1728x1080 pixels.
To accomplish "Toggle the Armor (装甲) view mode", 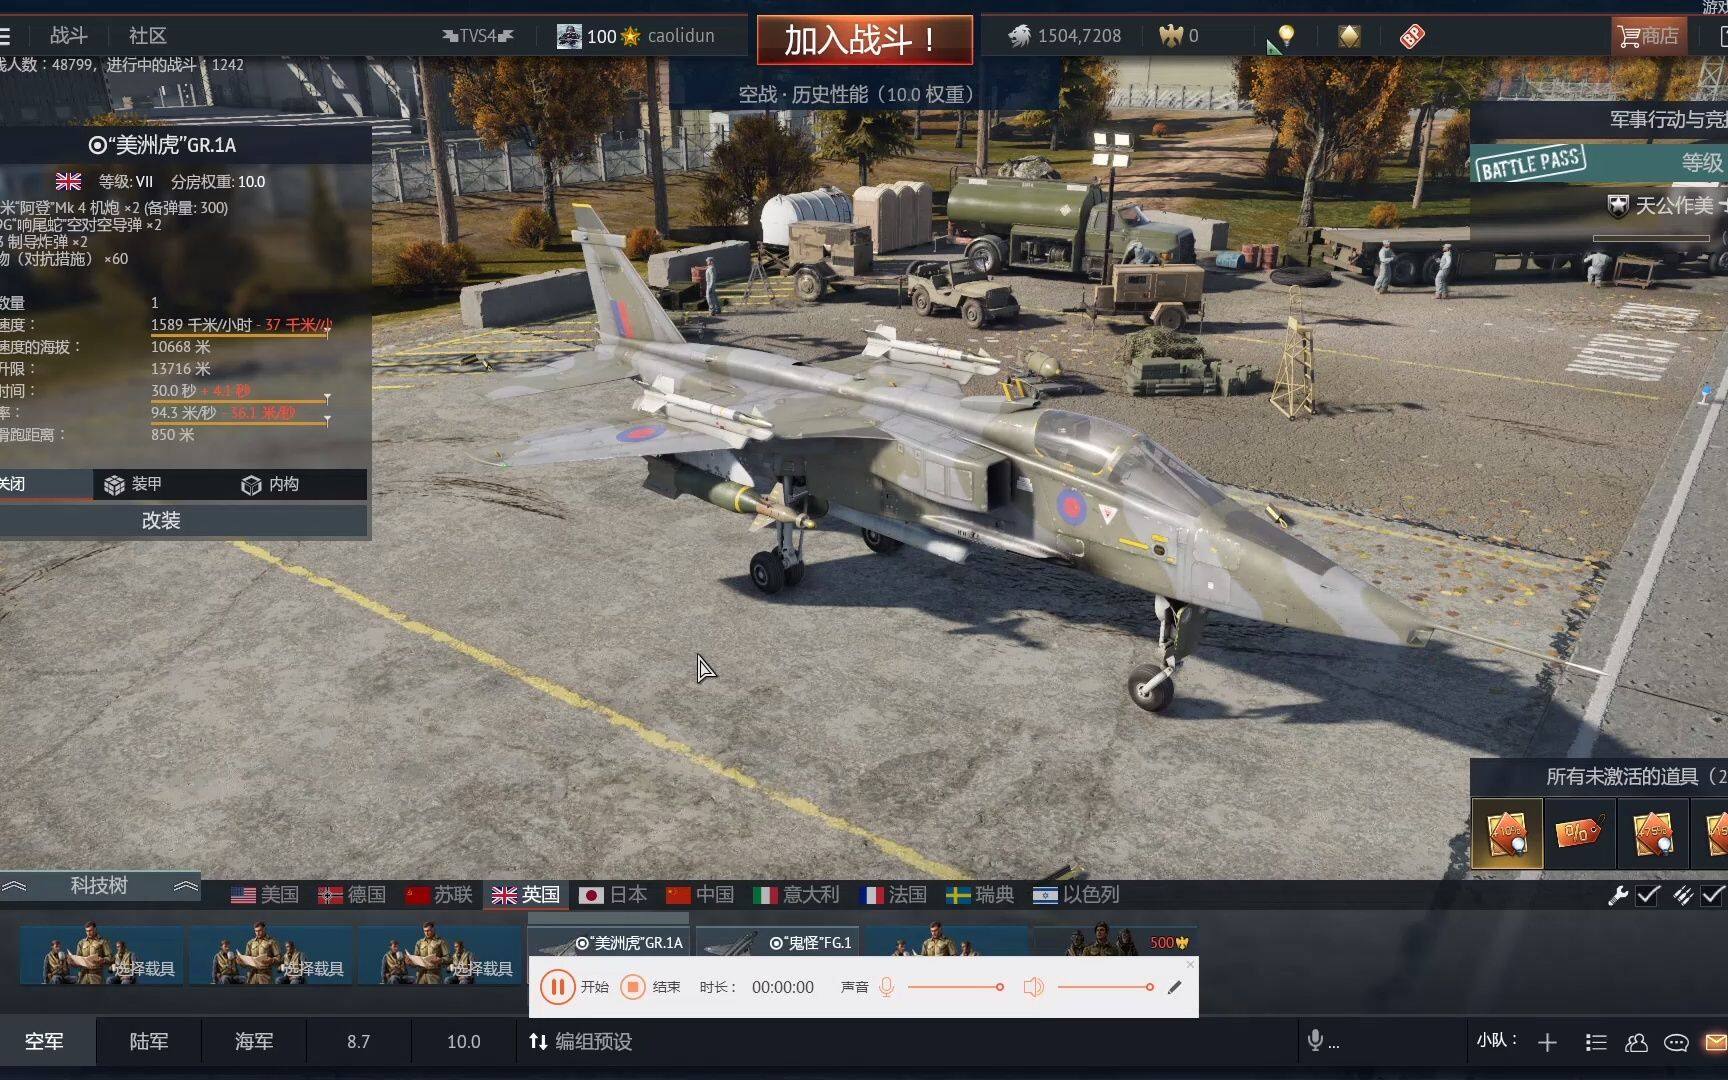I will [134, 484].
